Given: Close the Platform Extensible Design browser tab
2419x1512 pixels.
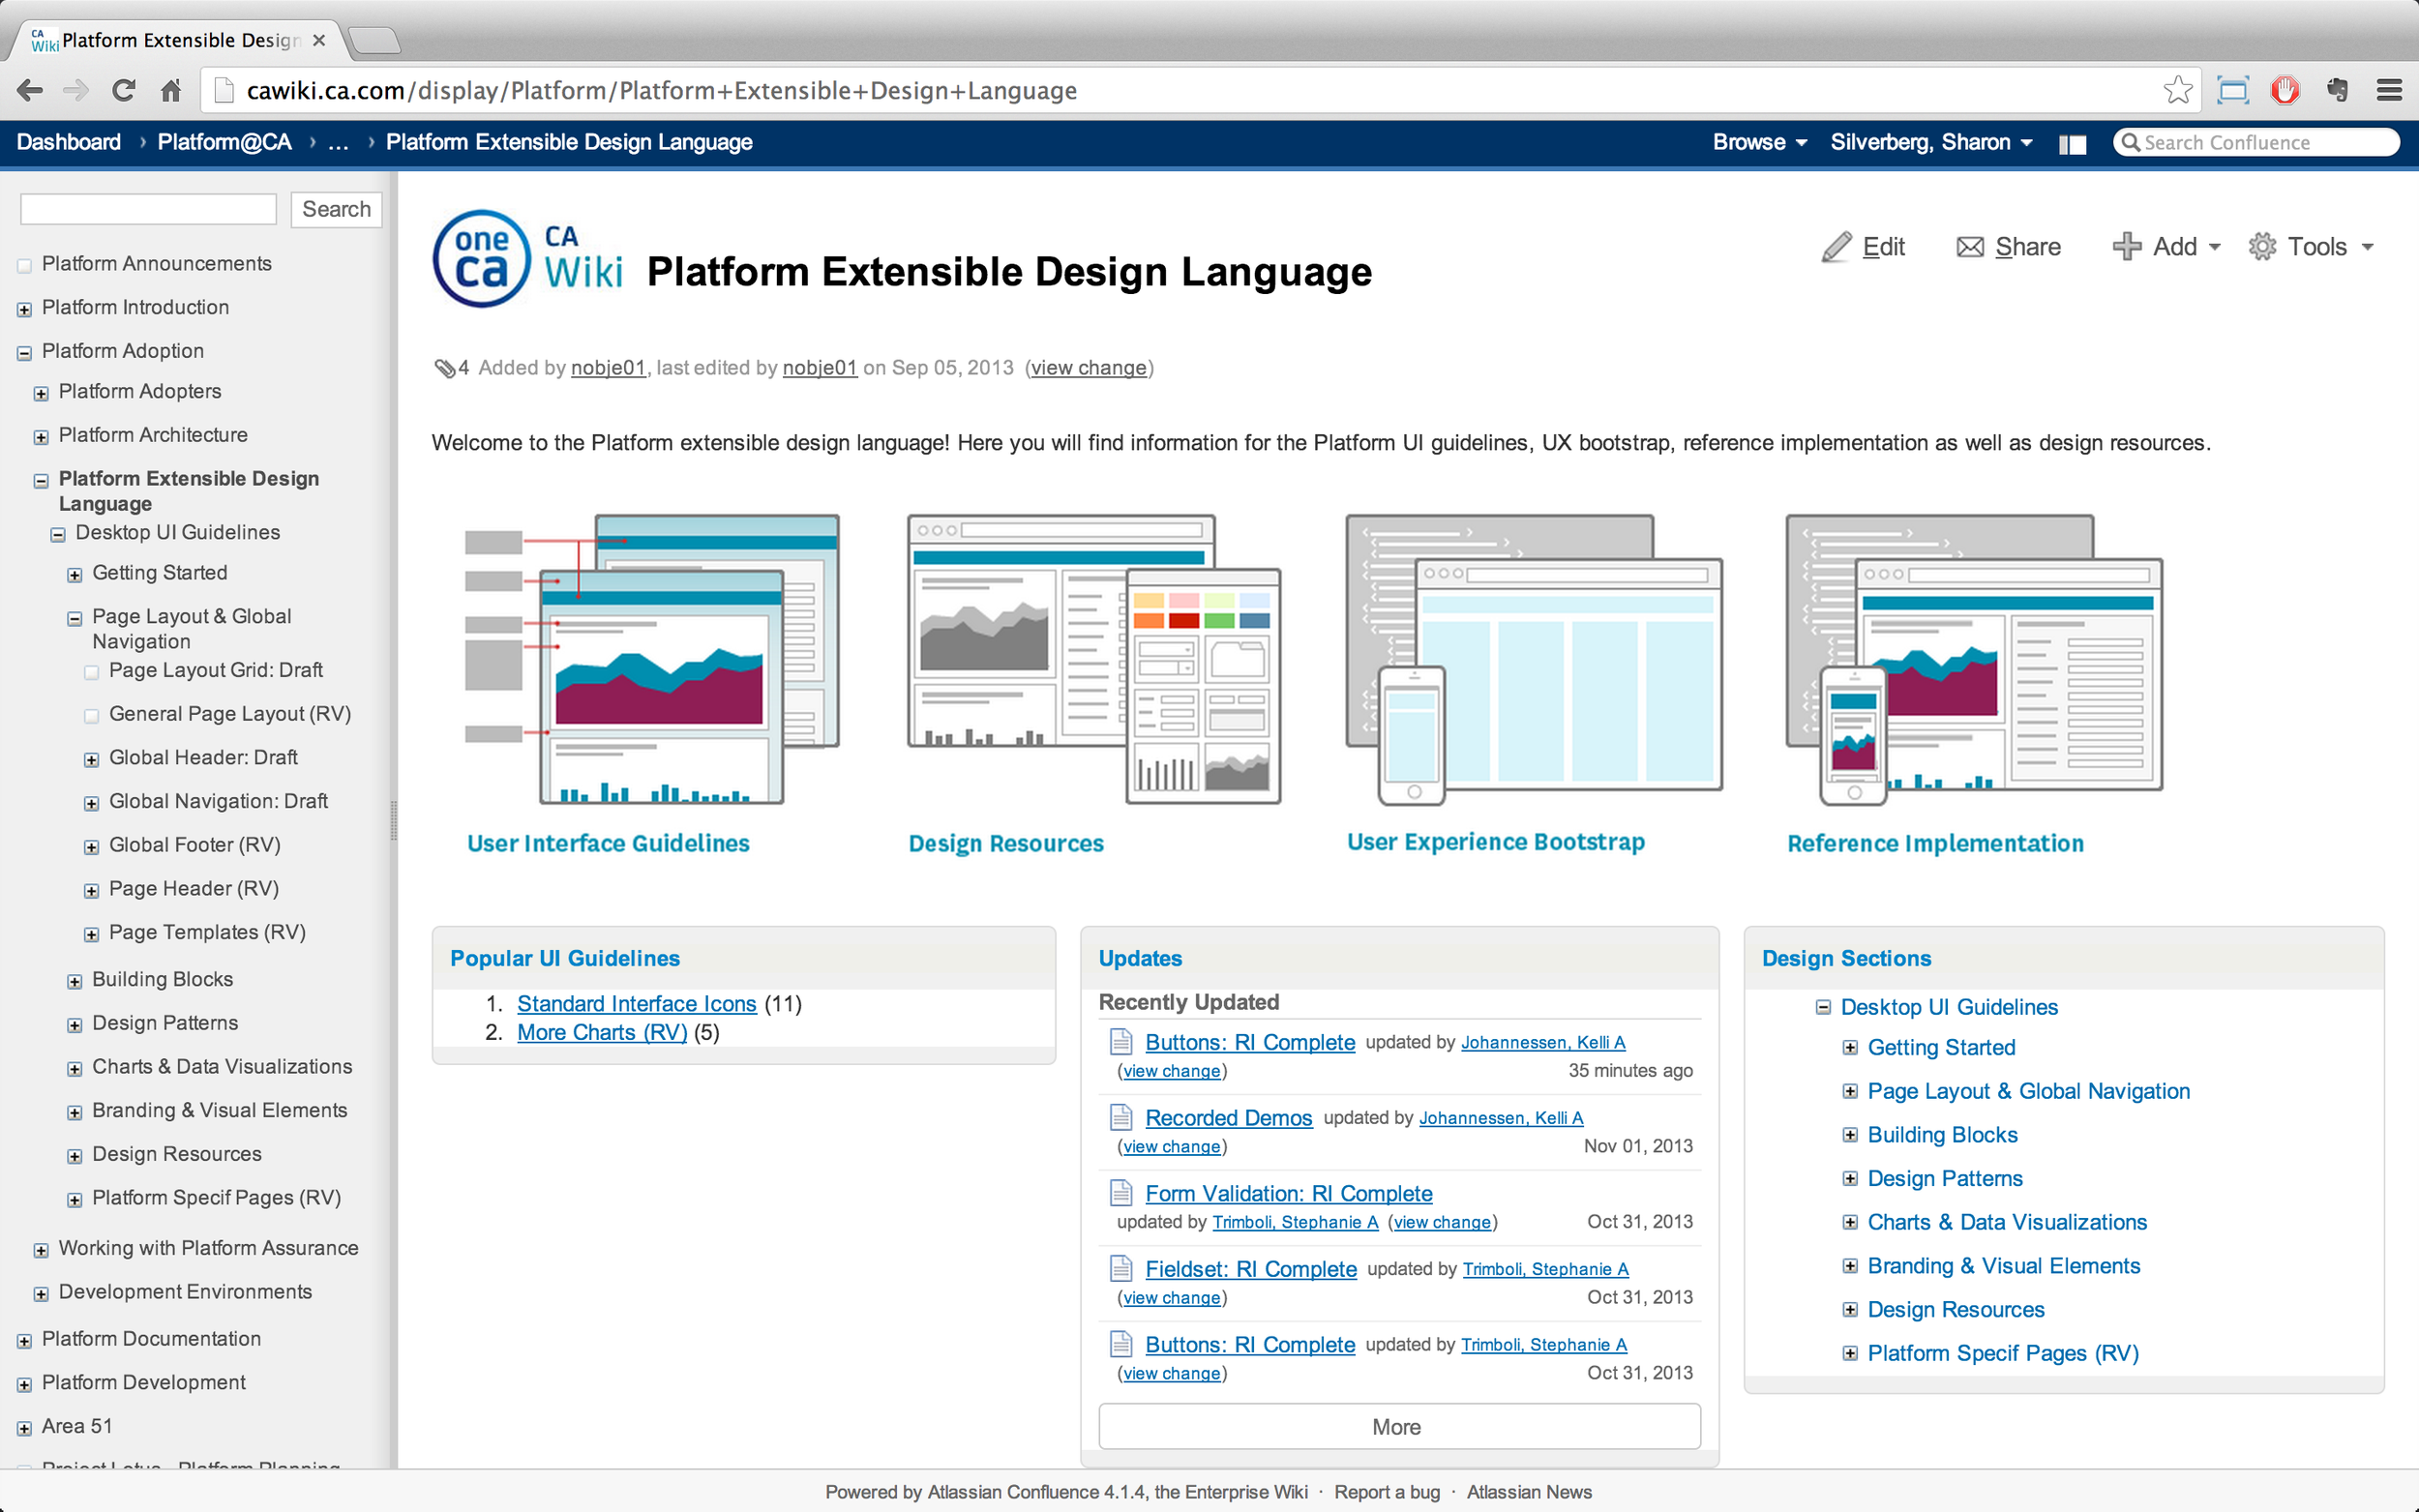Looking at the screenshot, I should tap(319, 40).
